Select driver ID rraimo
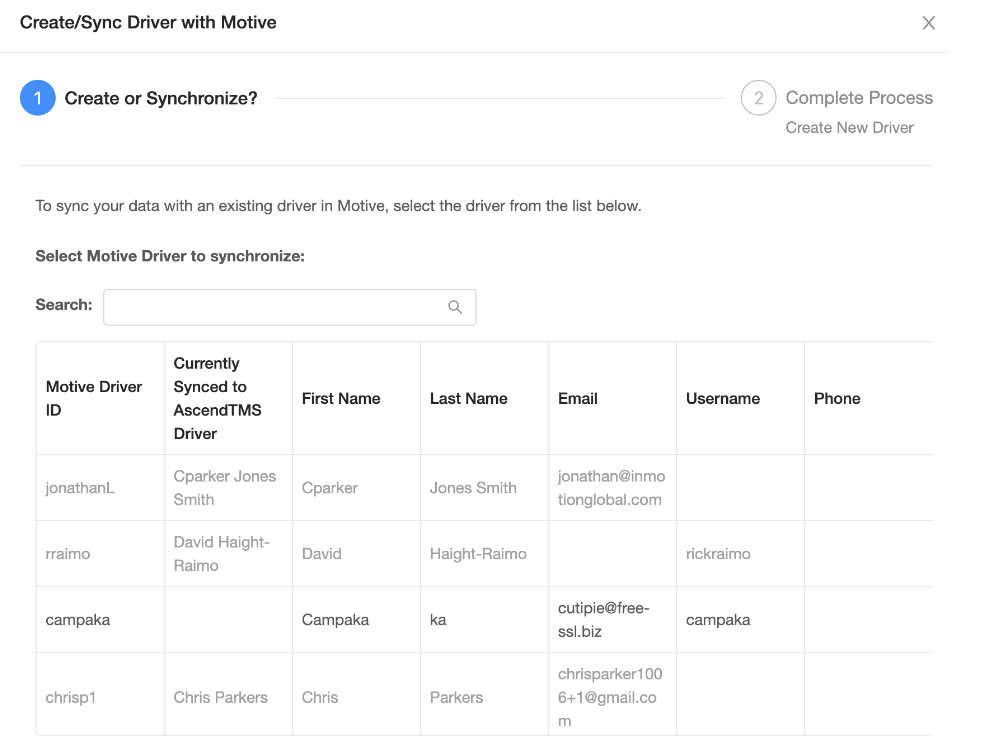The height and width of the screenshot is (748, 986). click(x=68, y=554)
